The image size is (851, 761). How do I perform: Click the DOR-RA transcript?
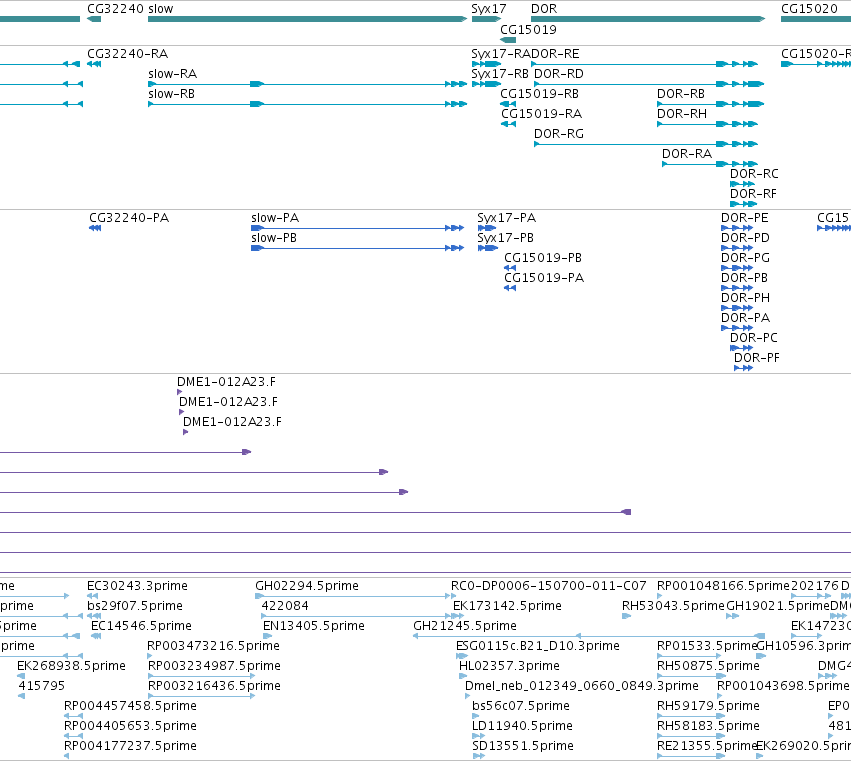pyautogui.click(x=710, y=164)
